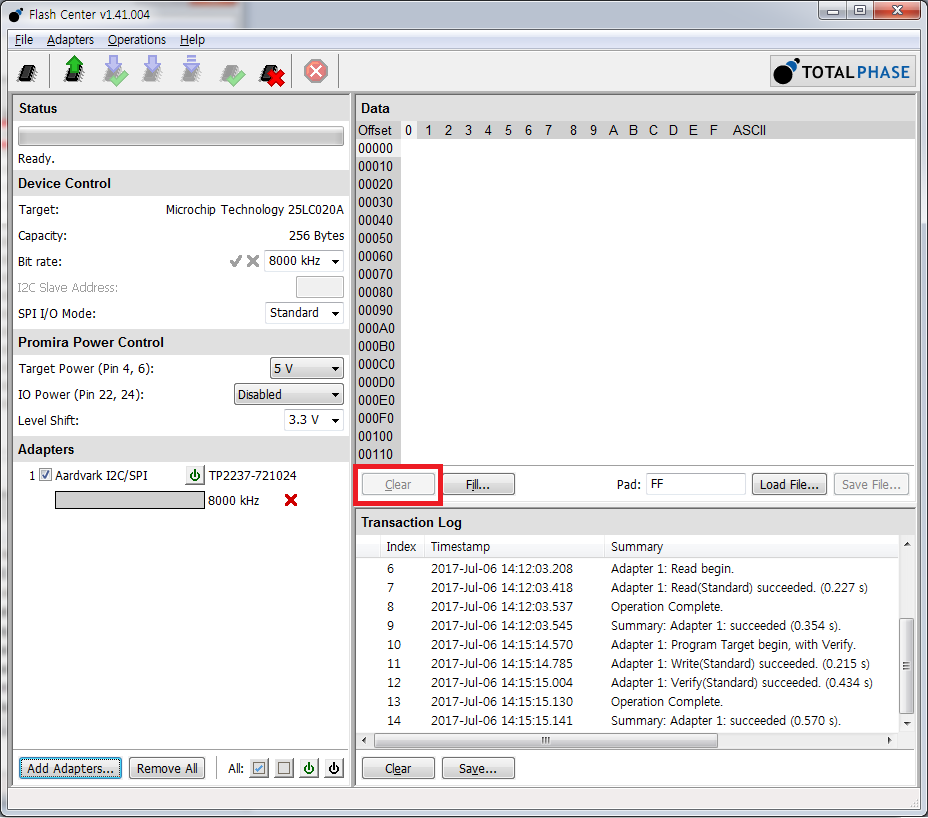The image size is (928, 818).
Task: Click the Flash Center title bar icon
Action: [16, 14]
